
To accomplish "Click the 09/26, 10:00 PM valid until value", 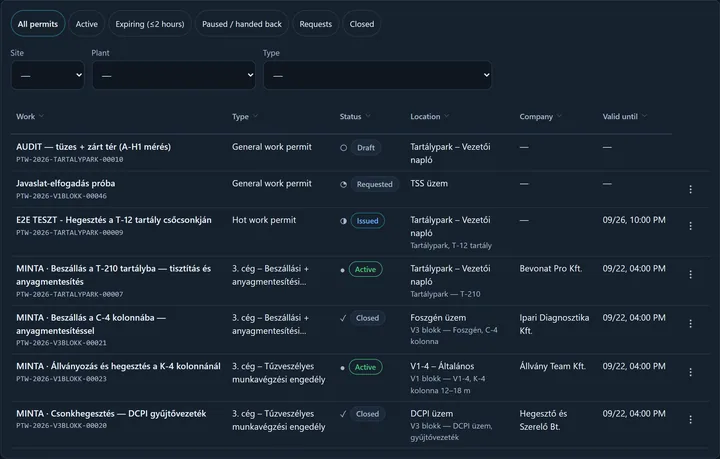I will tap(634, 220).
